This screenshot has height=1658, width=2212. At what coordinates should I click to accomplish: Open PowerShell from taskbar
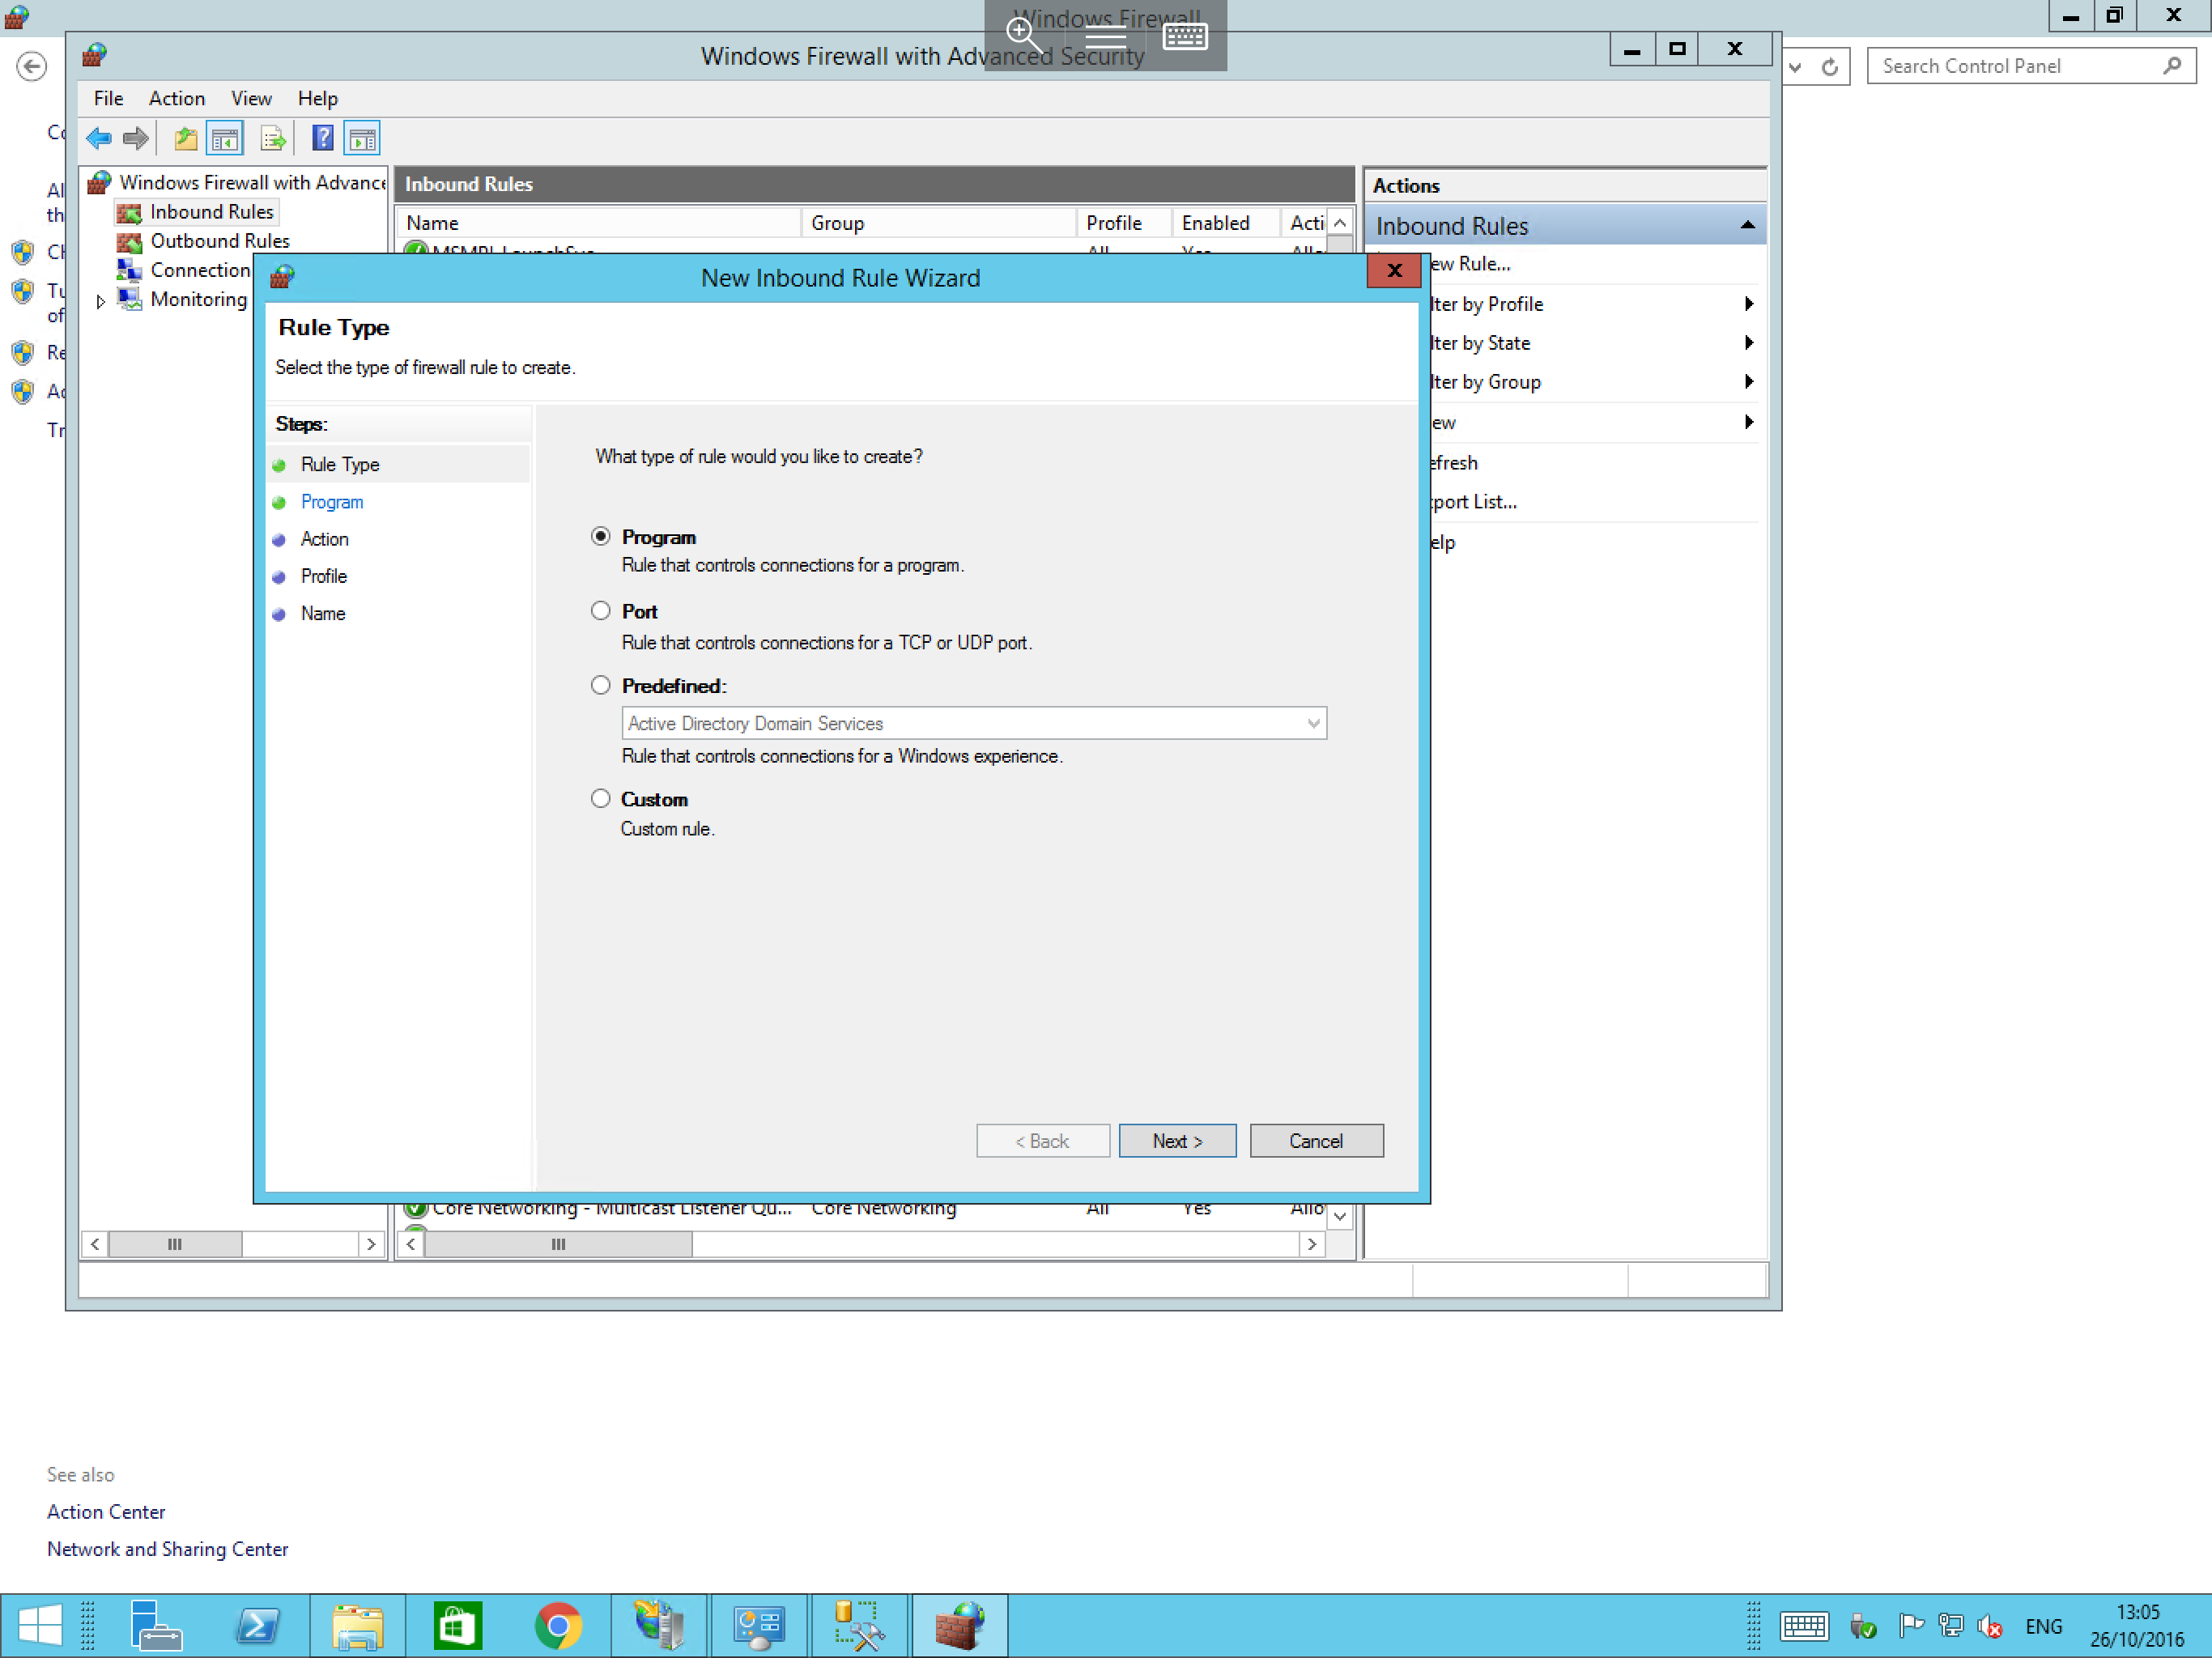(257, 1625)
